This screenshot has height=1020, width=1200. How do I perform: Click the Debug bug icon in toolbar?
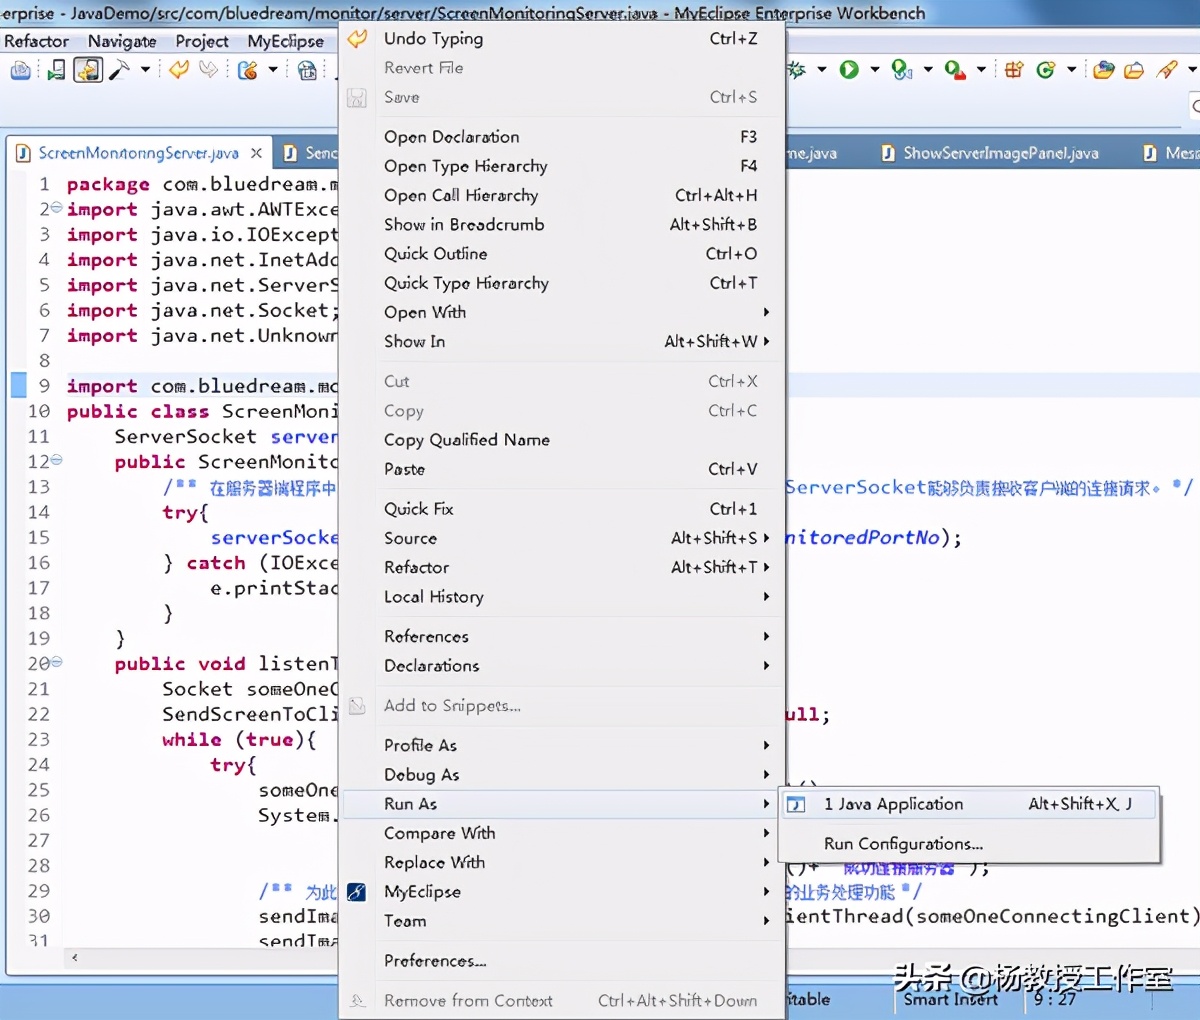click(797, 69)
